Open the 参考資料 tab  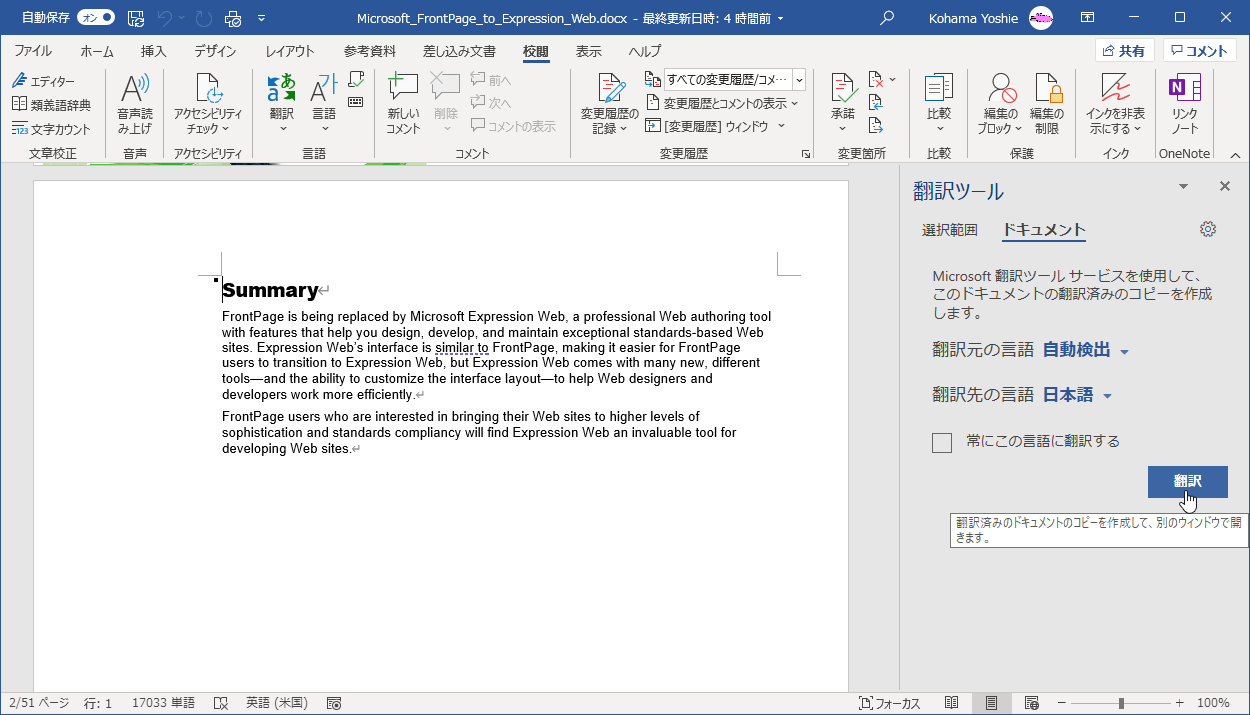point(371,51)
